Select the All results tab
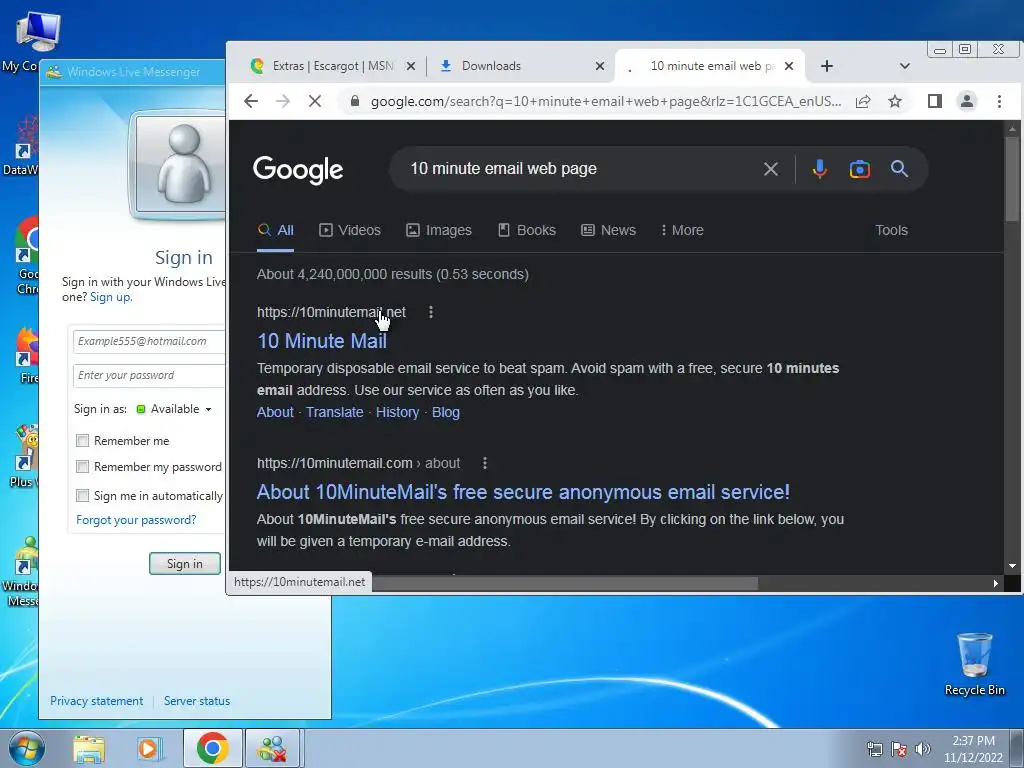The width and height of the screenshot is (1024, 768). 276,231
